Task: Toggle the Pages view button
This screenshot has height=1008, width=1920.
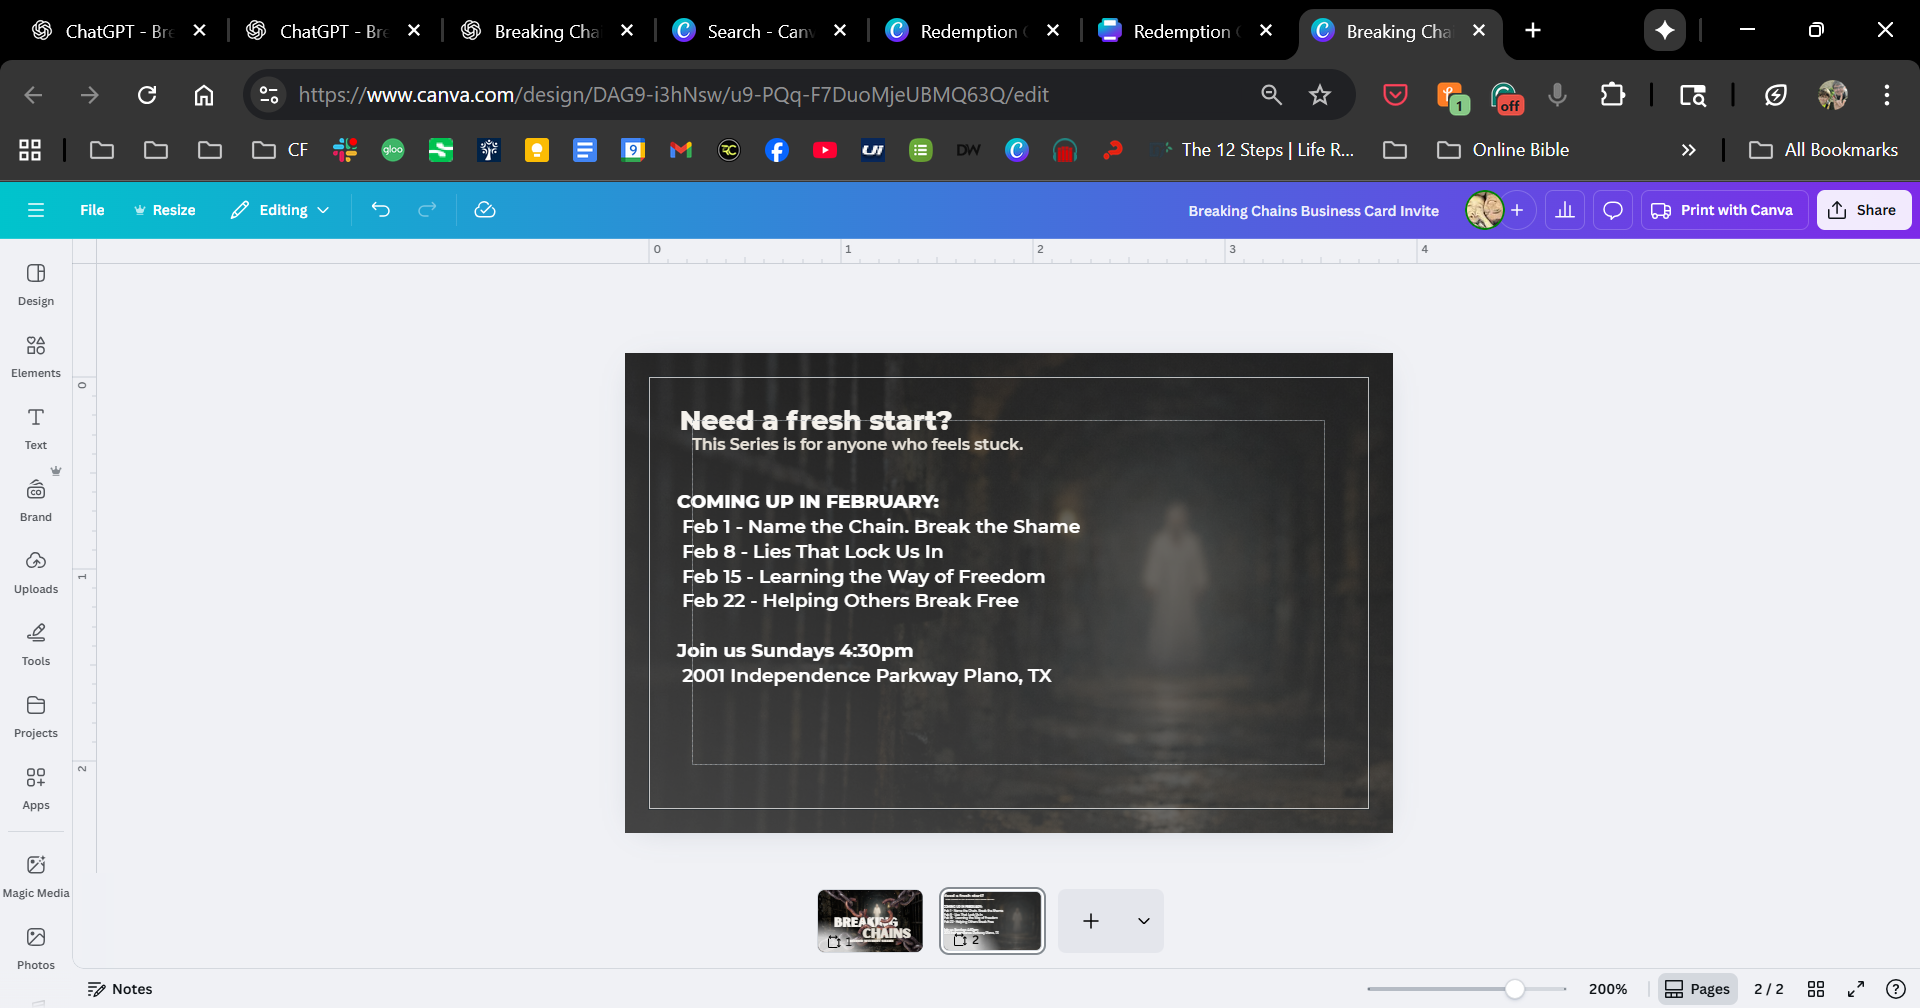Action: coord(1697,989)
